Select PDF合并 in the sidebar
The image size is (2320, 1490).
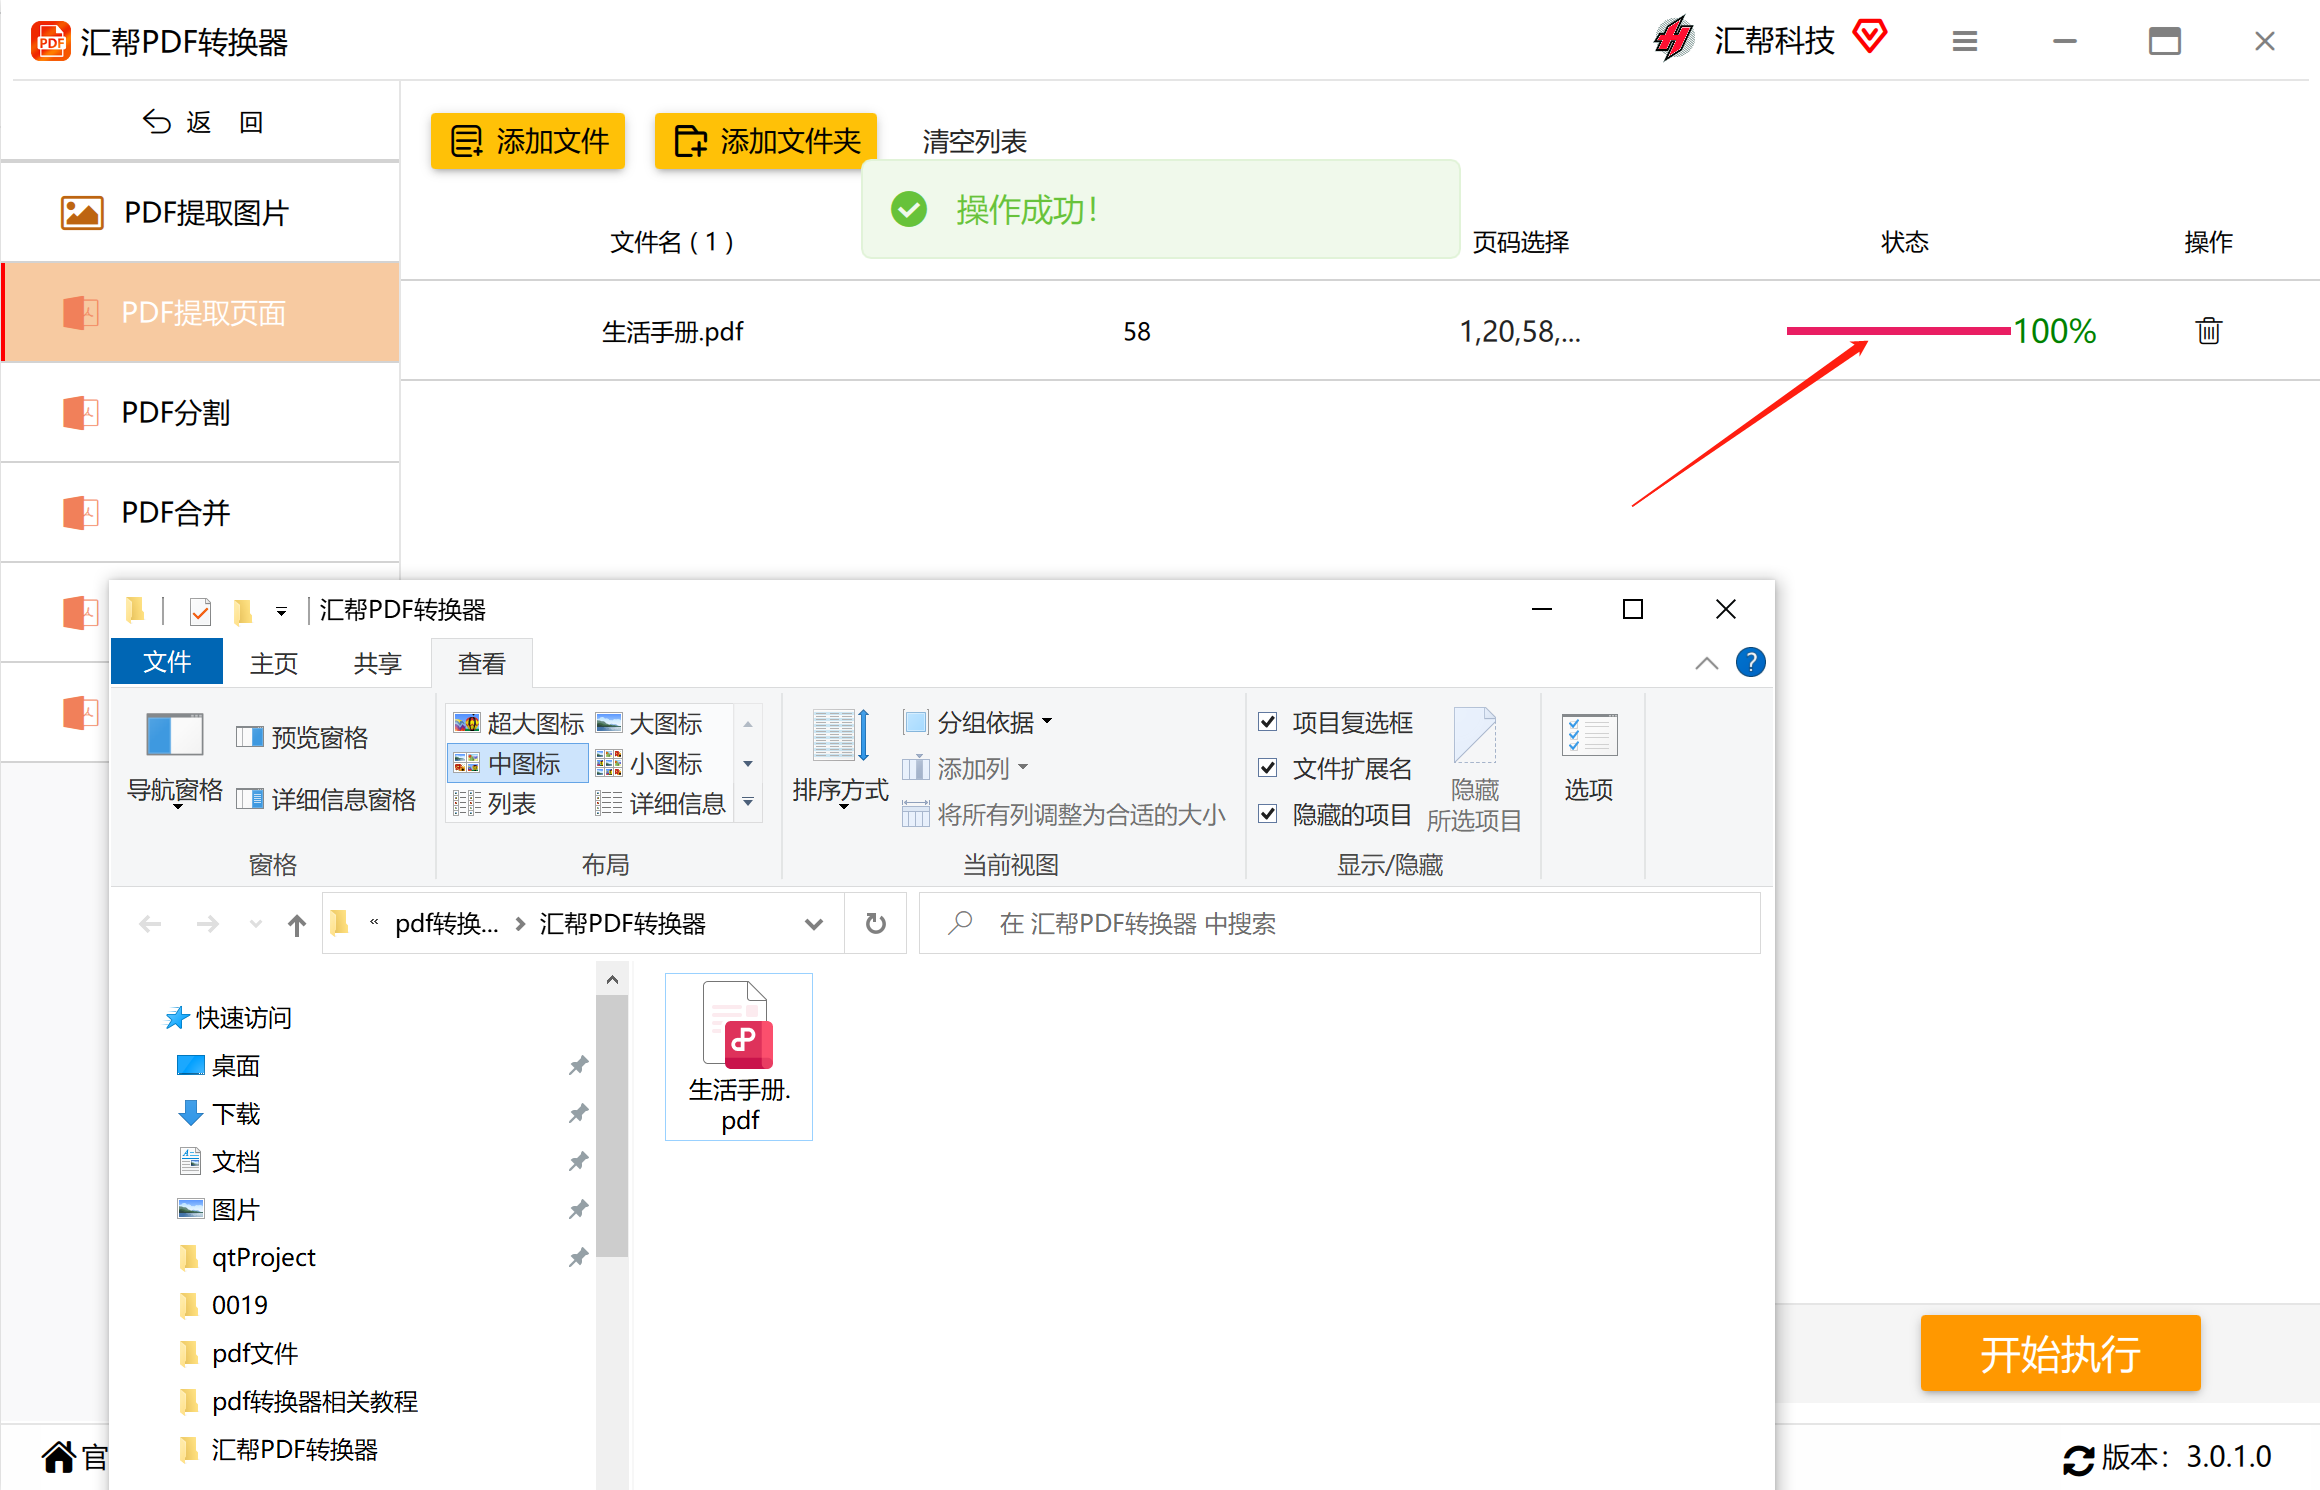(x=201, y=512)
